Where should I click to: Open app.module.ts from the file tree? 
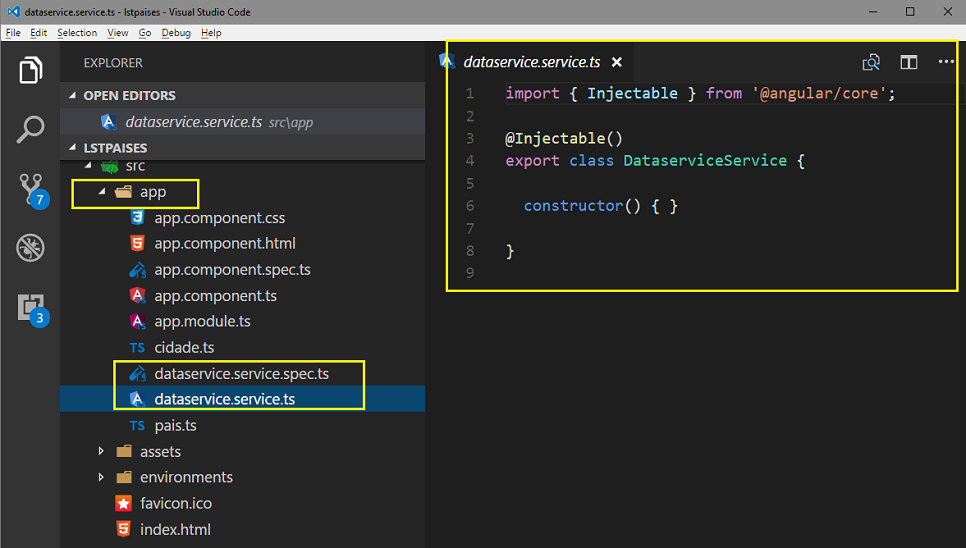(202, 322)
